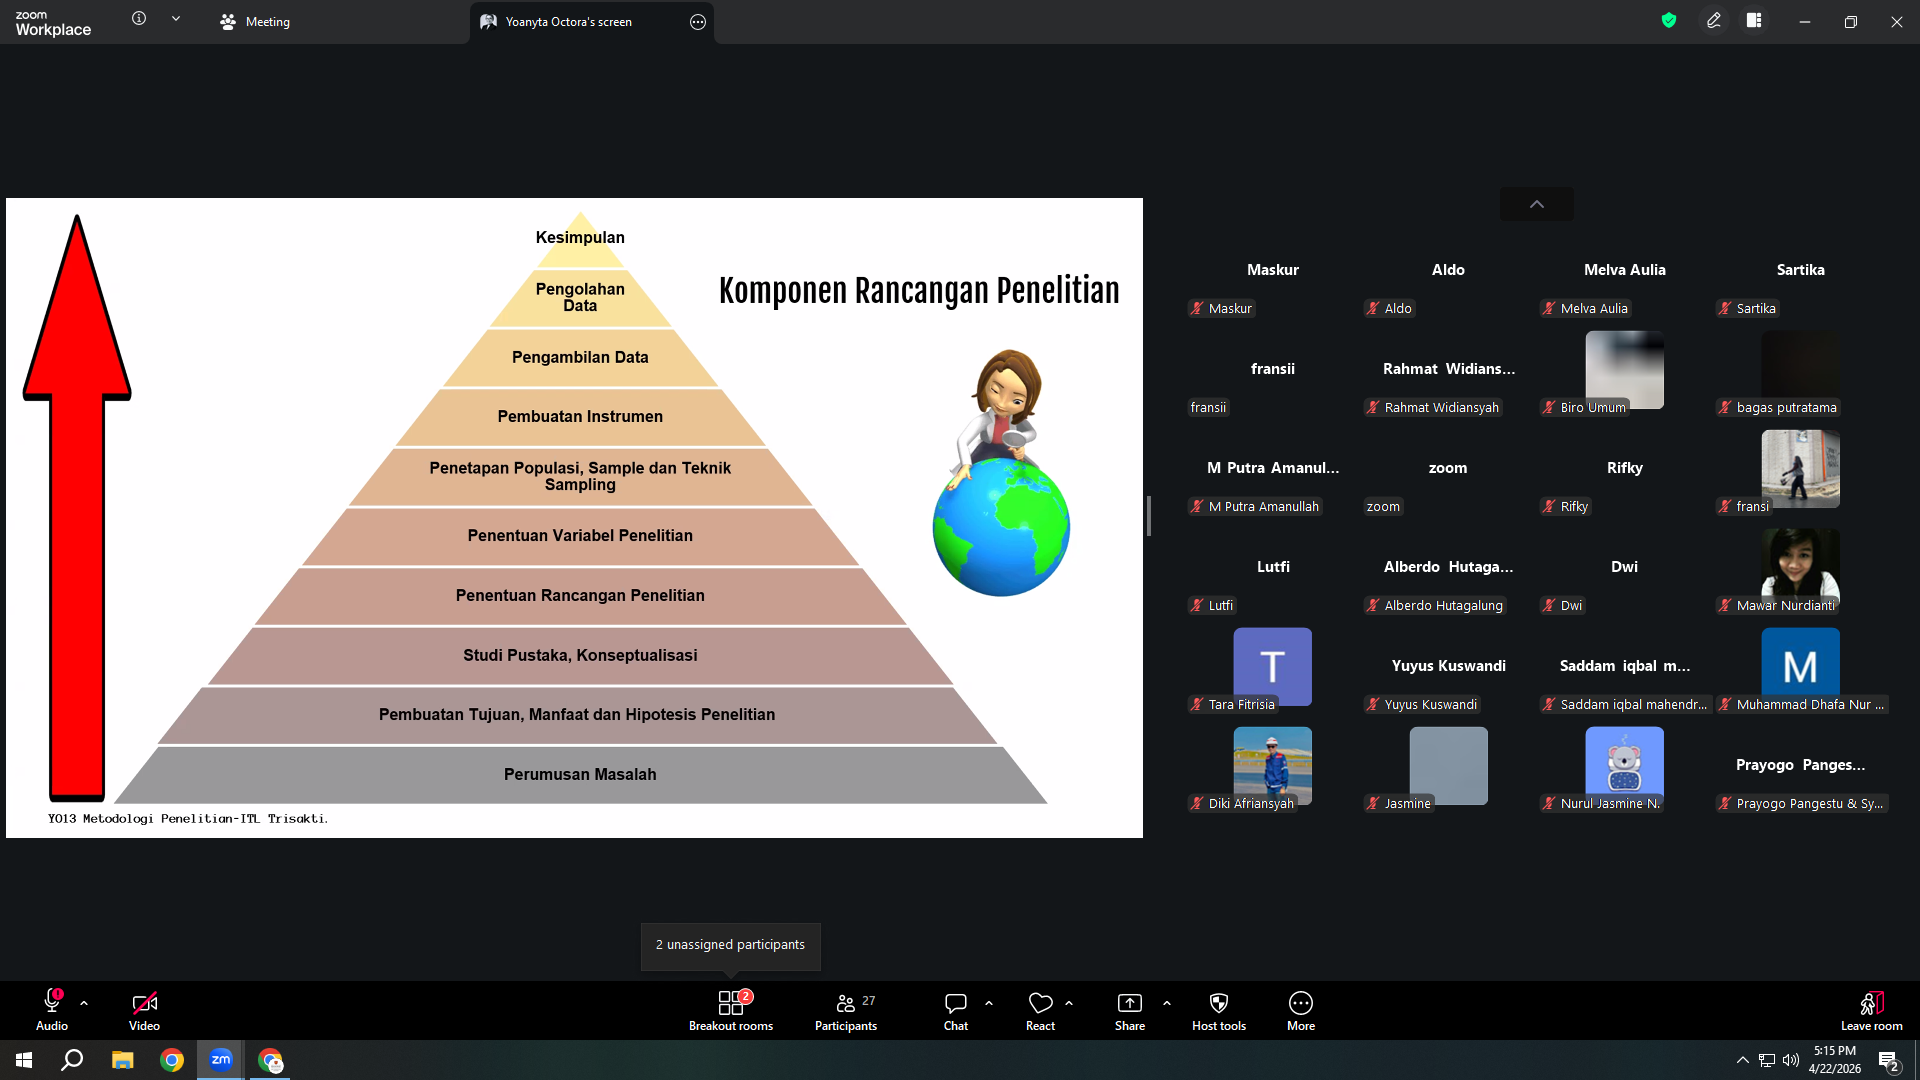Select Tara Fitrisia's video tile avatar
Screen dimensions: 1920x1080
(x=1273, y=667)
